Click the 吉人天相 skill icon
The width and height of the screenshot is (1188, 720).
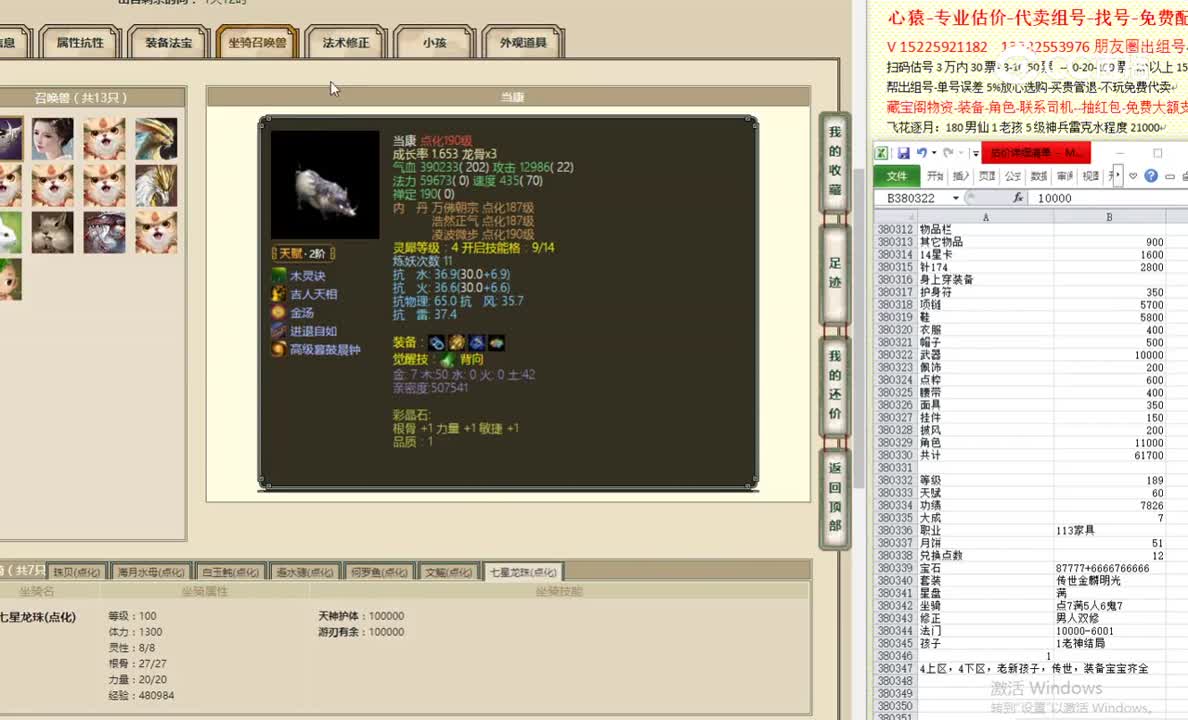(279, 293)
